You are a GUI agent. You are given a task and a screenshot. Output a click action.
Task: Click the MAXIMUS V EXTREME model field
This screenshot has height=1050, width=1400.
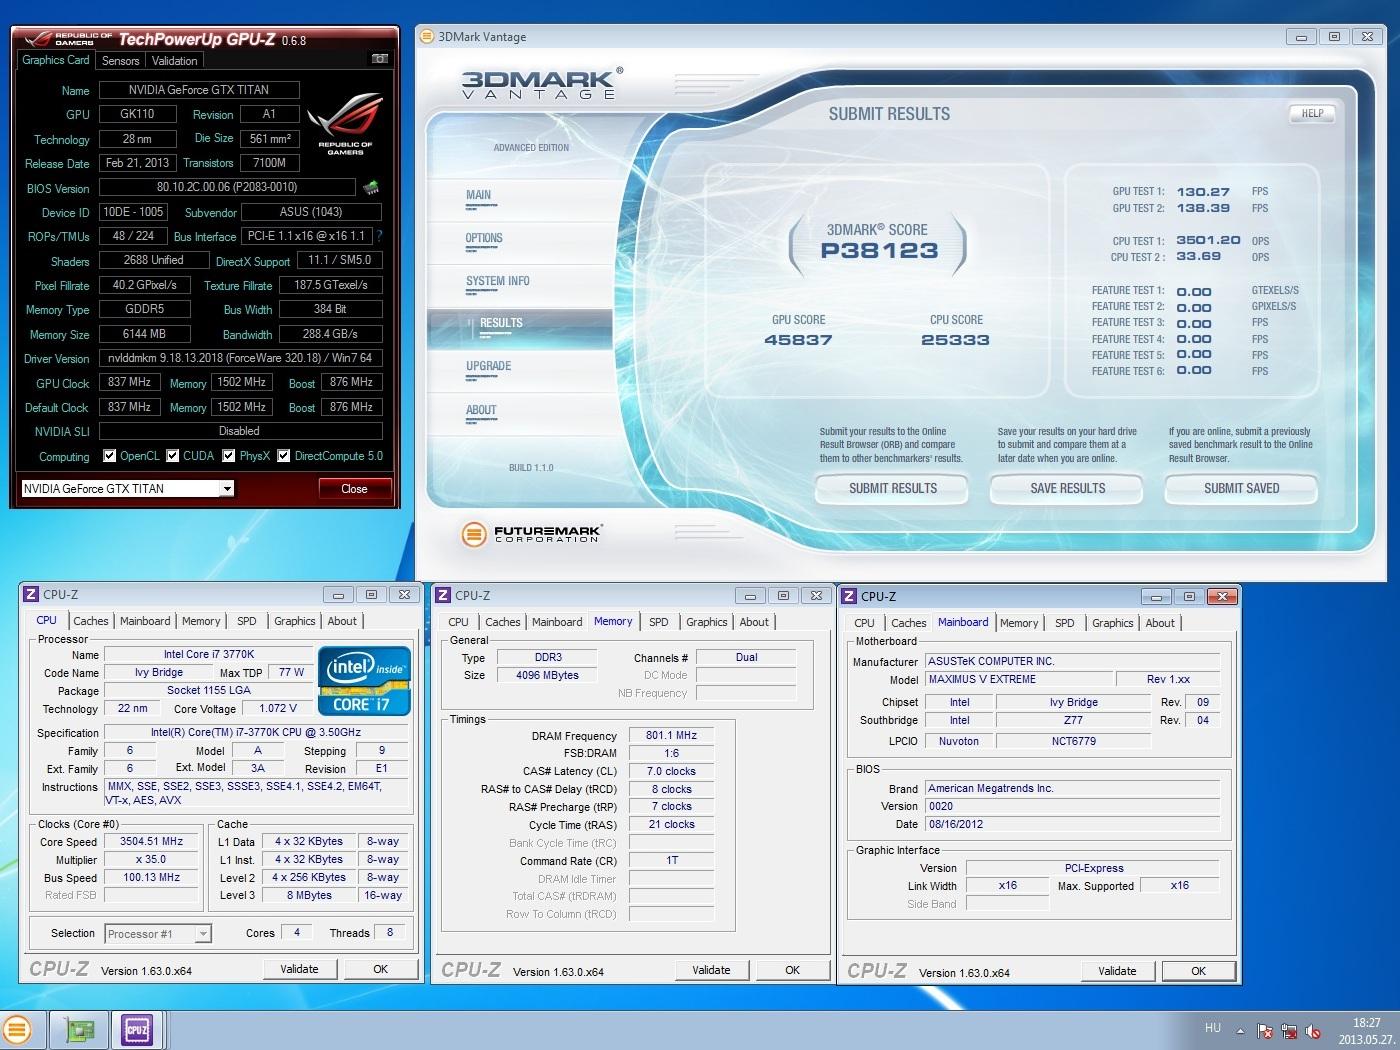click(x=1017, y=680)
